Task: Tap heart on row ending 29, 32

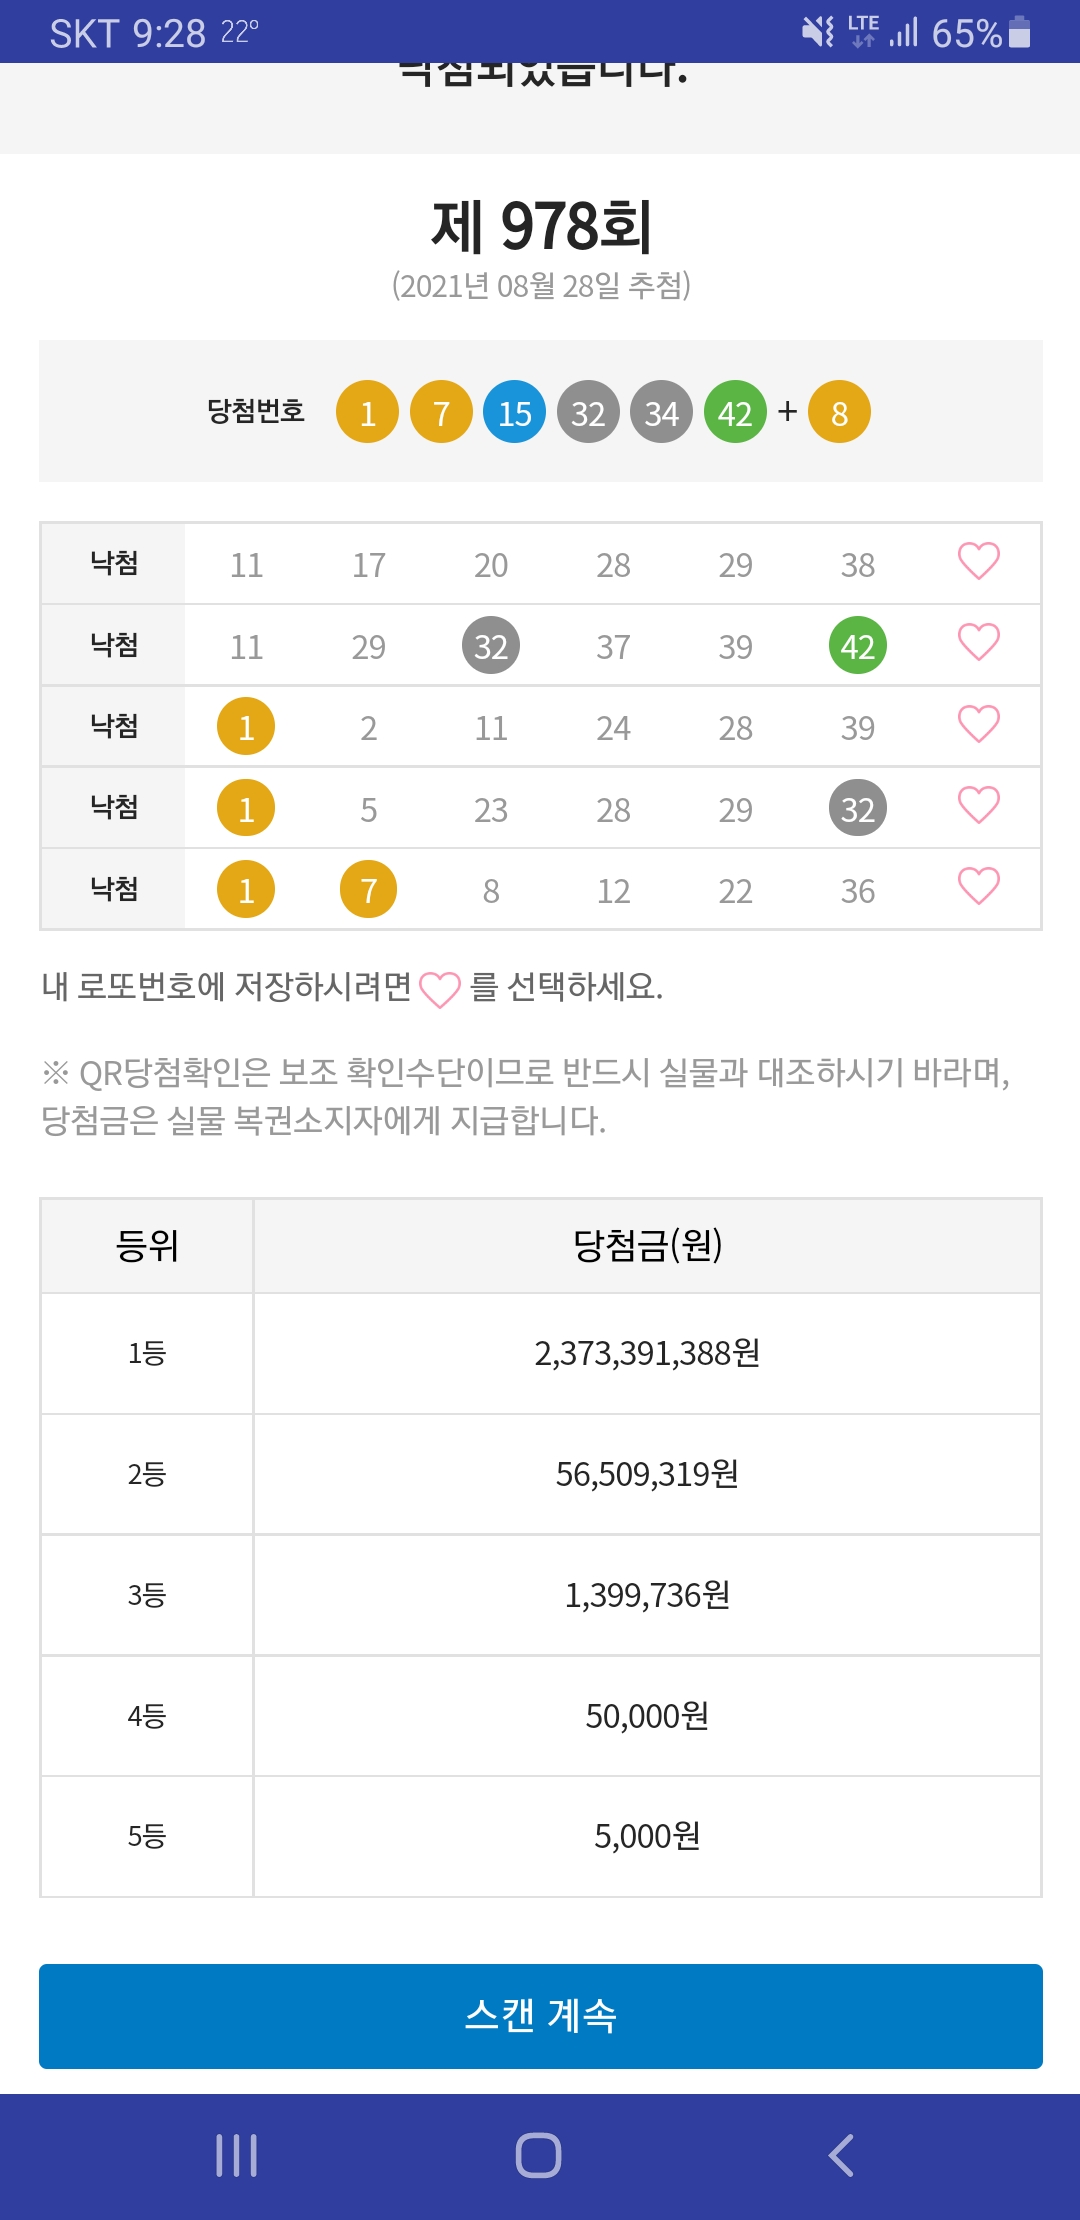Action: point(978,806)
